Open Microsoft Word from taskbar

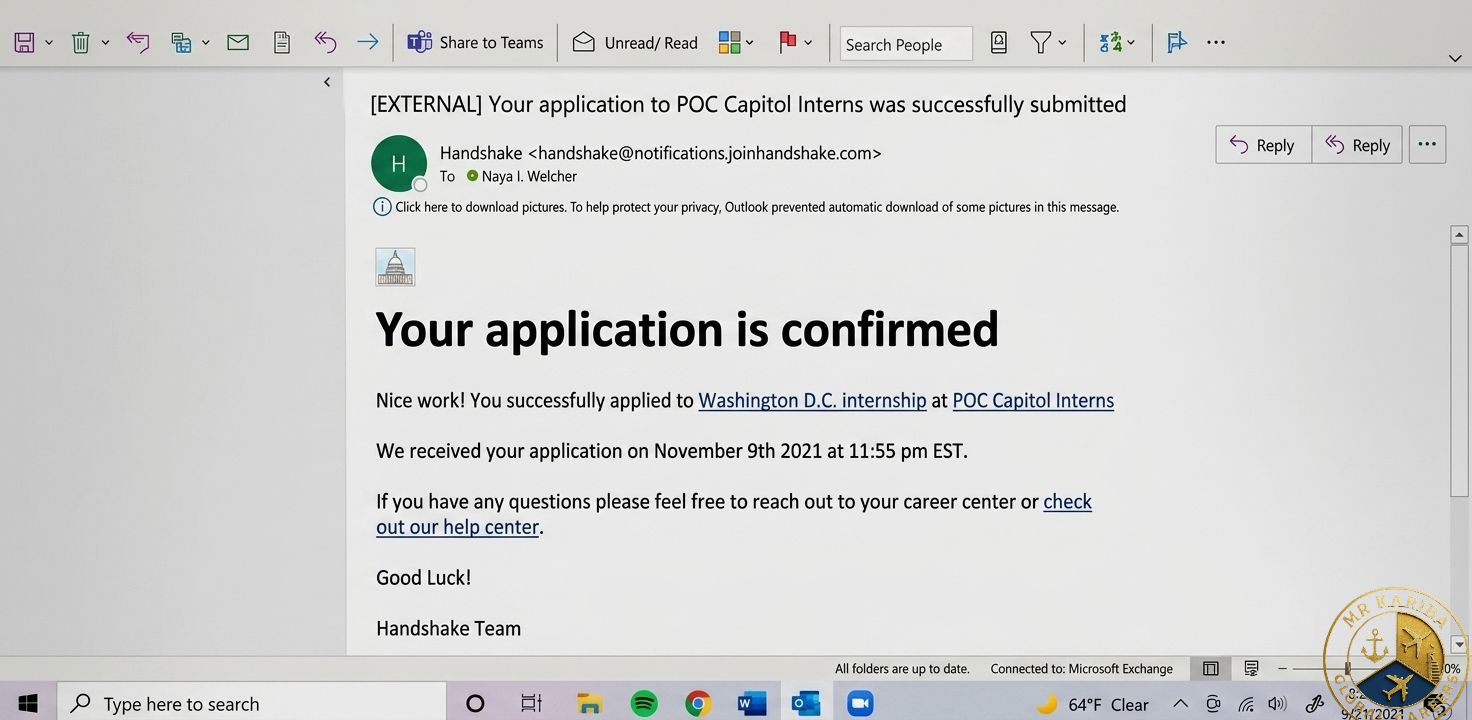tap(752, 703)
